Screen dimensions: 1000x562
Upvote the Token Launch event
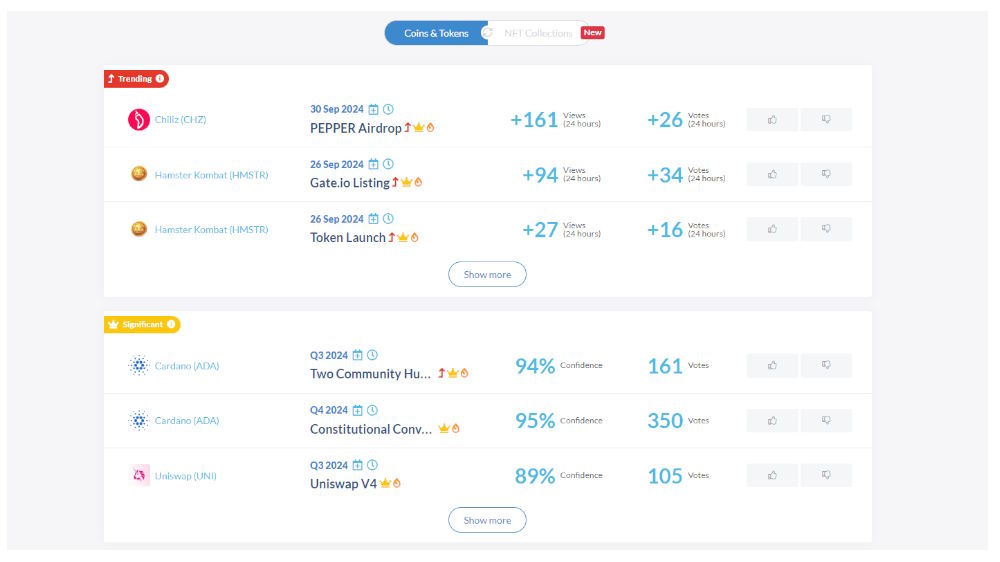(x=772, y=229)
